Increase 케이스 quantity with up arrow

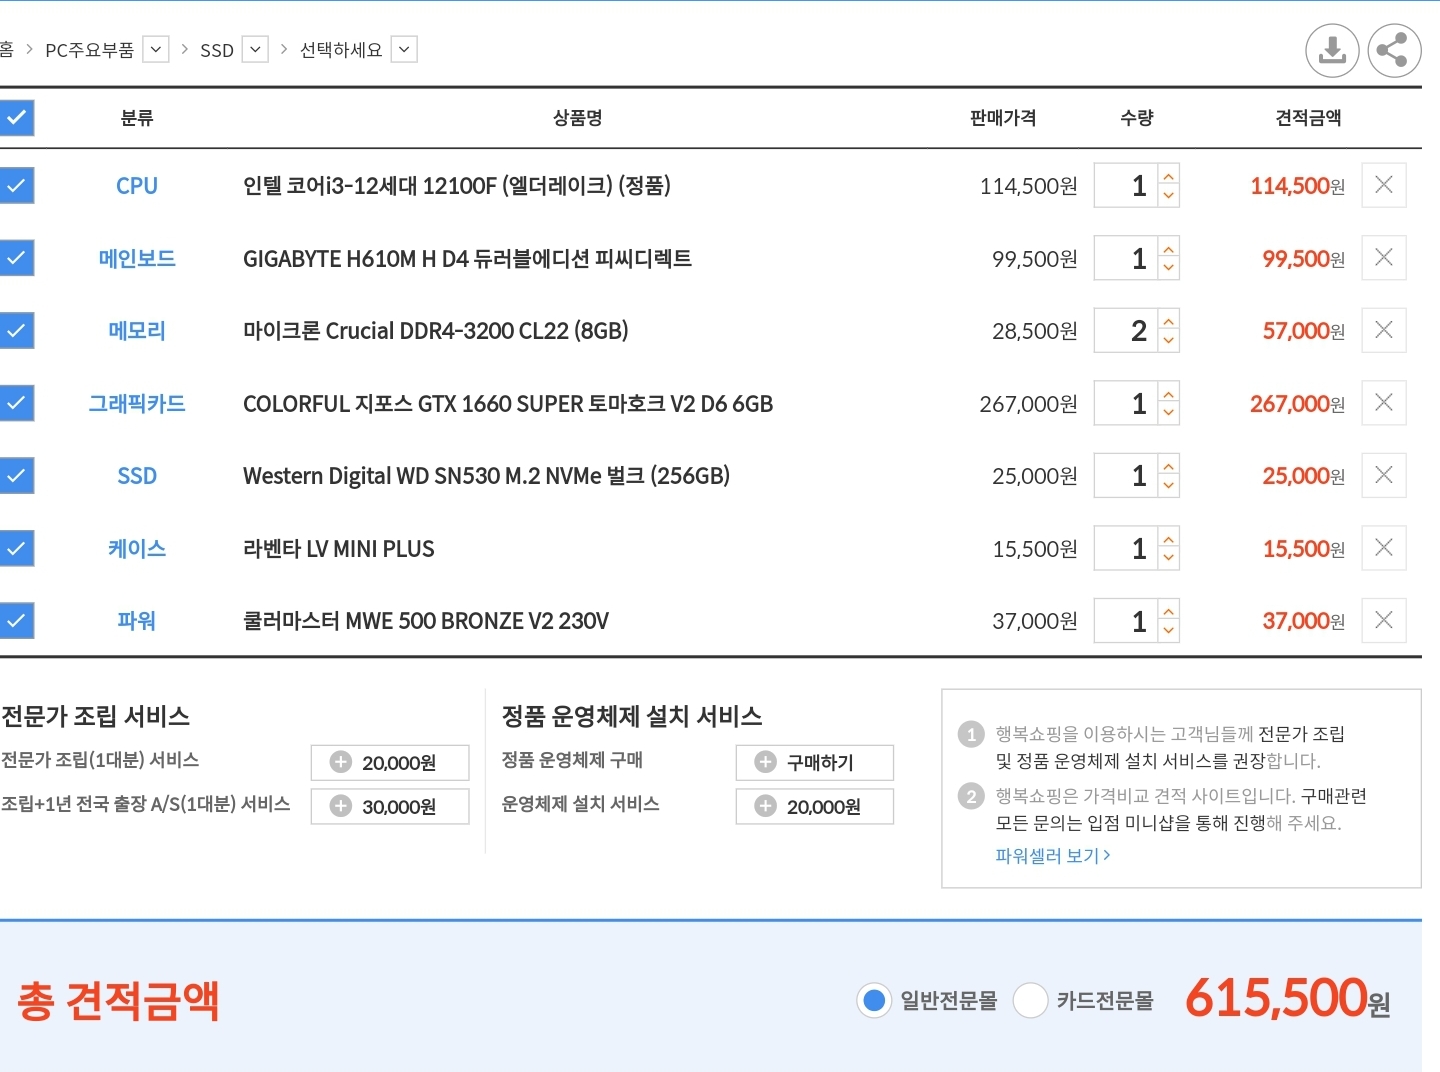coord(1169,537)
